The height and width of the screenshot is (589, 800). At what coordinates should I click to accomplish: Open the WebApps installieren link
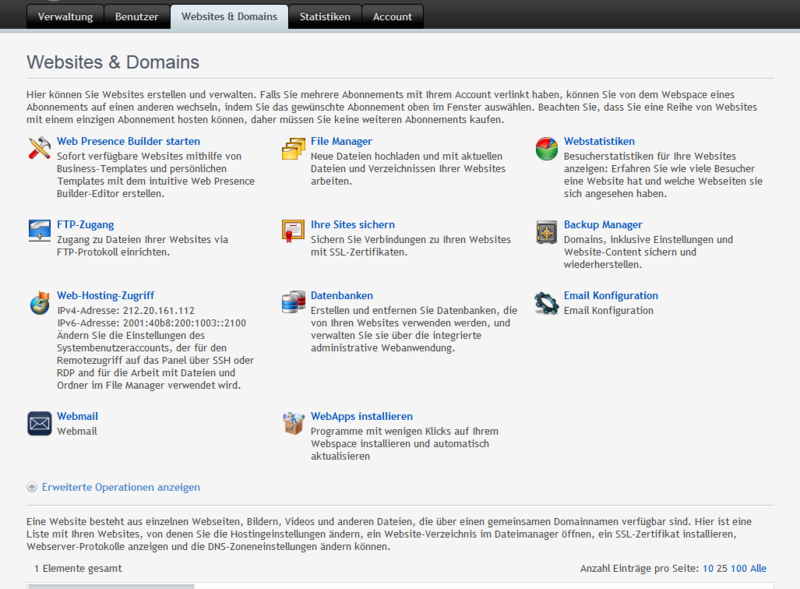[362, 416]
